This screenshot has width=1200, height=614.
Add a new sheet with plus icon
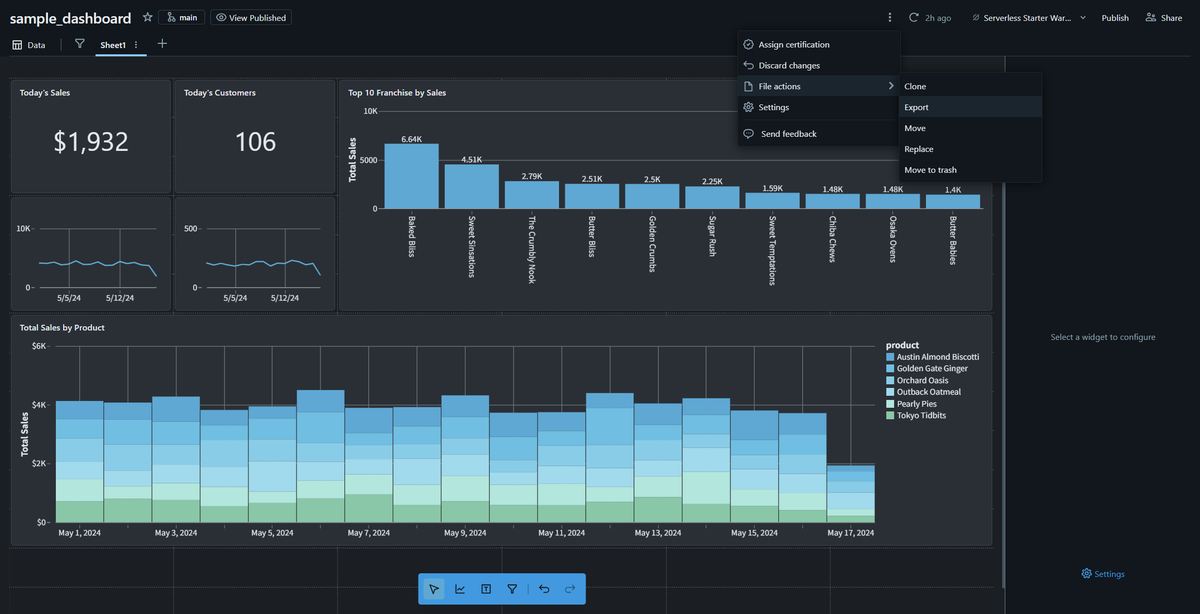pyautogui.click(x=162, y=44)
